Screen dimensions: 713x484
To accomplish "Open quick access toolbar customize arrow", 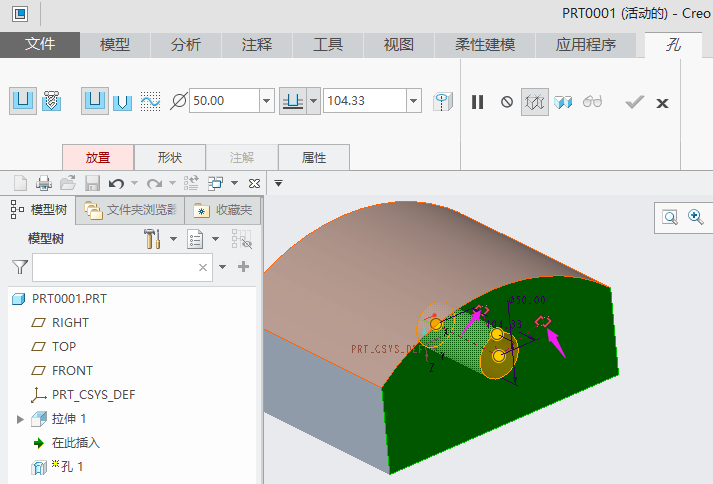I will (278, 183).
